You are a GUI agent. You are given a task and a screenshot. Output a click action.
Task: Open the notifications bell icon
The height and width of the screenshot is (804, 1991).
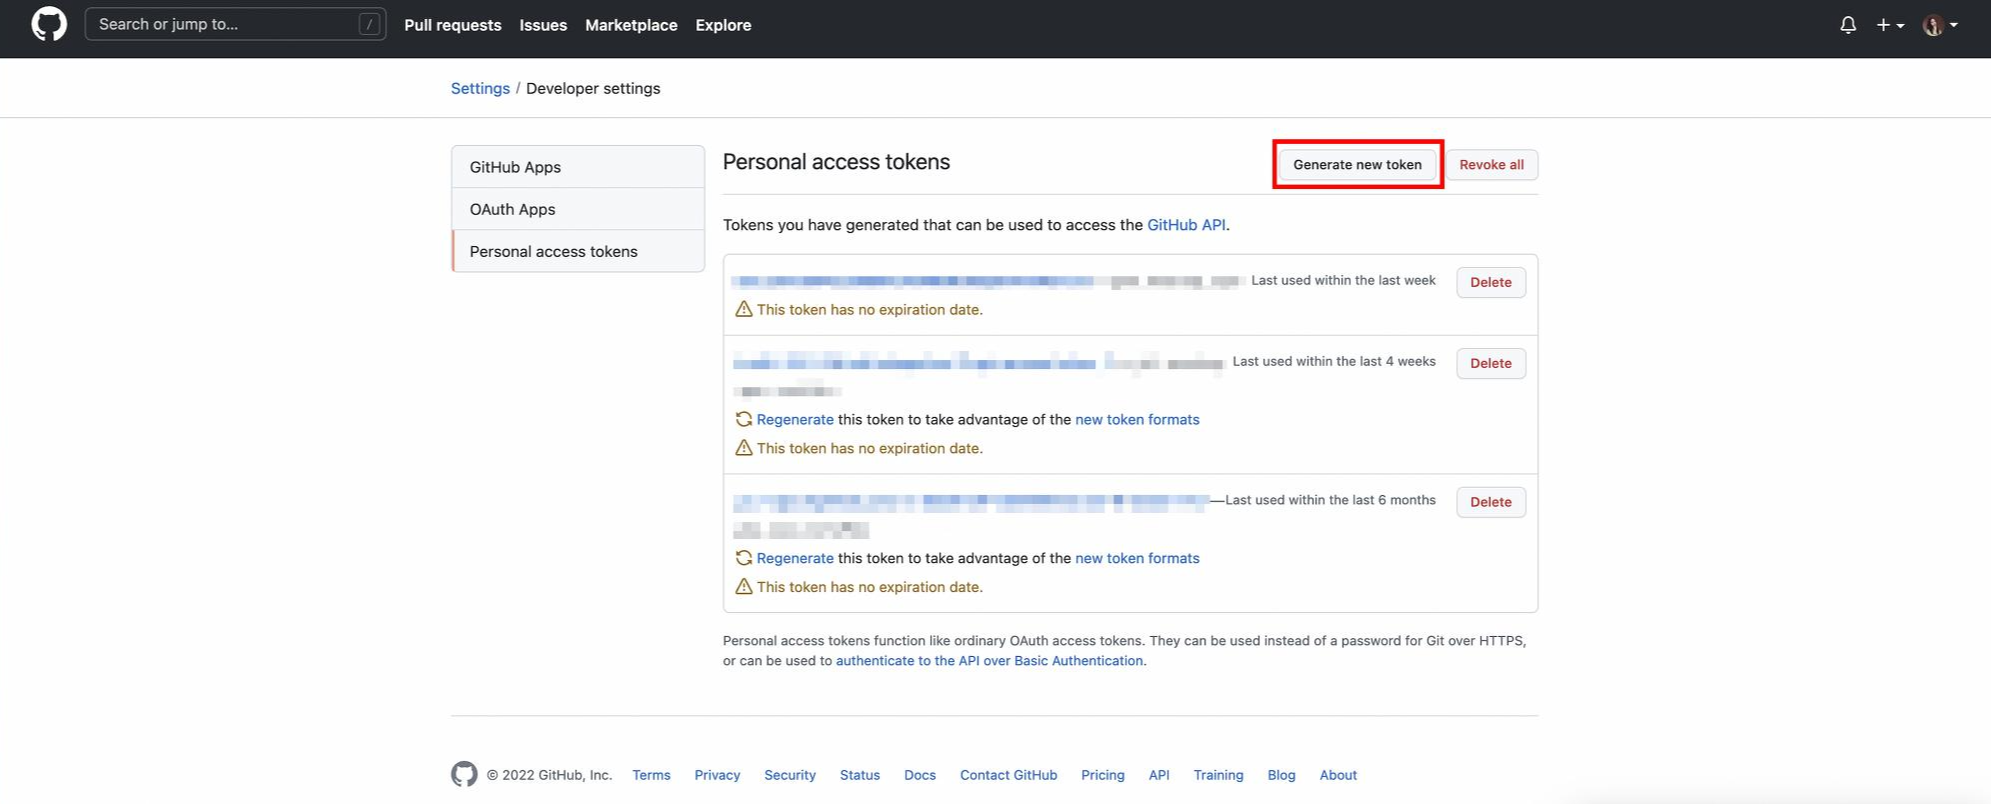point(1848,25)
